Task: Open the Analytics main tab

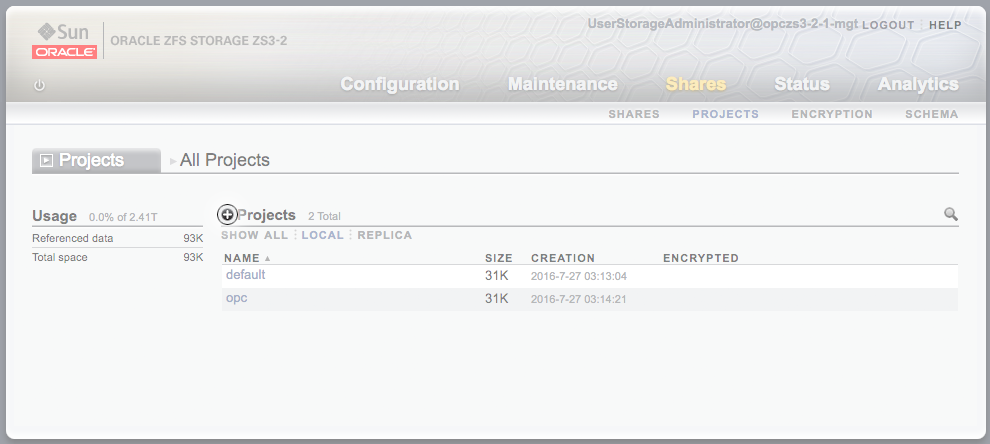Action: coord(918,84)
